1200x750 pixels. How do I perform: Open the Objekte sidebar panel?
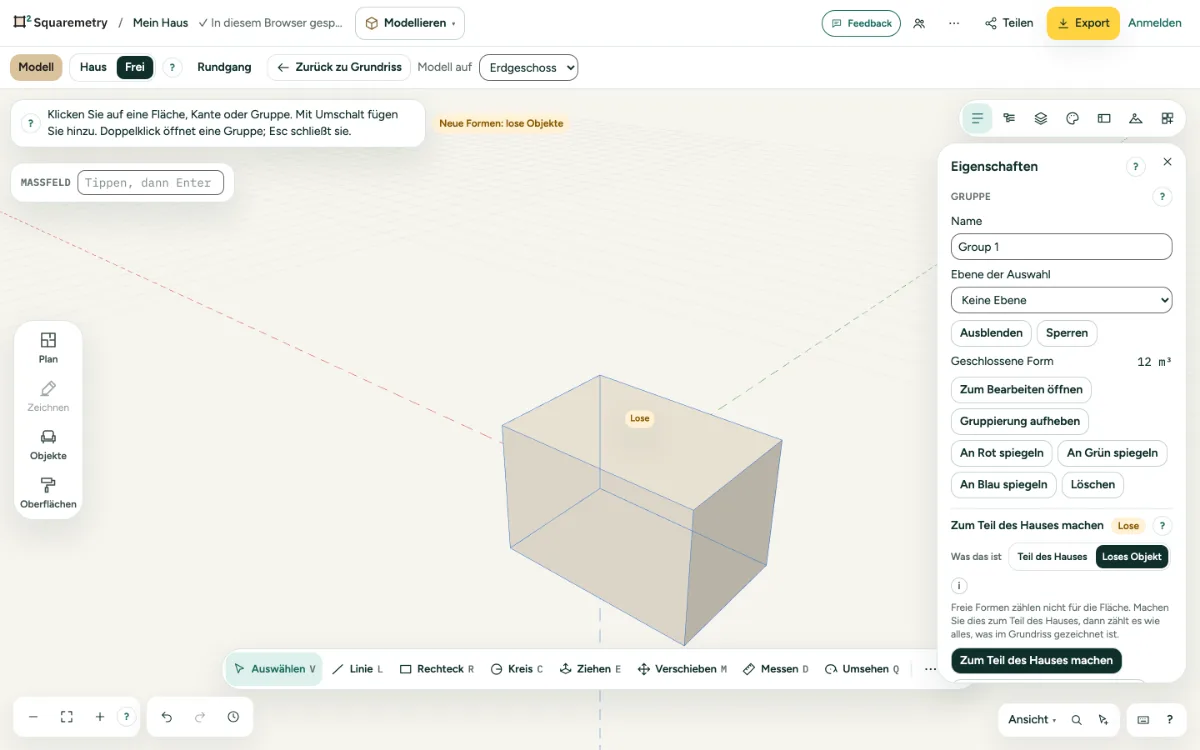tap(48, 444)
